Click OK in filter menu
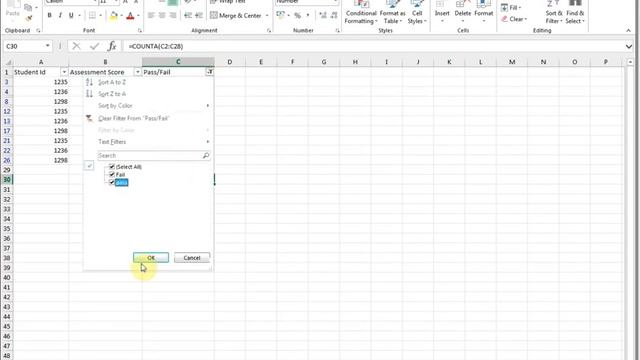The height and width of the screenshot is (360, 640). (x=151, y=258)
